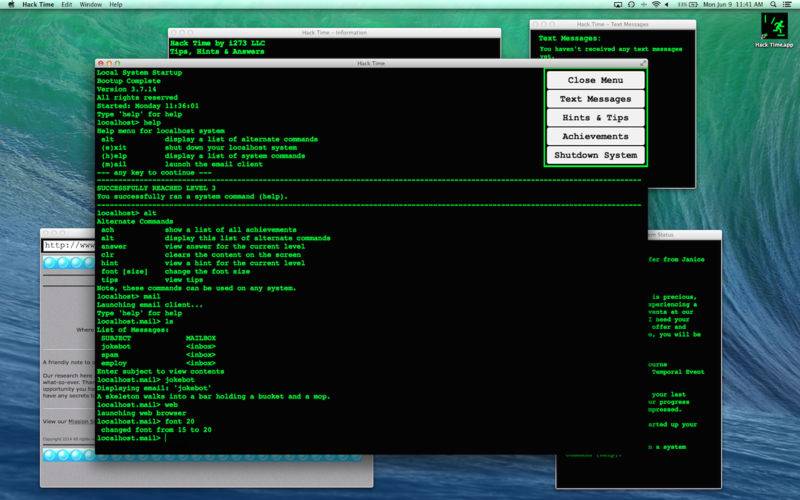Click first blue bubble in browser's bottom bar
The height and width of the screenshot is (500, 800).
[50, 455]
